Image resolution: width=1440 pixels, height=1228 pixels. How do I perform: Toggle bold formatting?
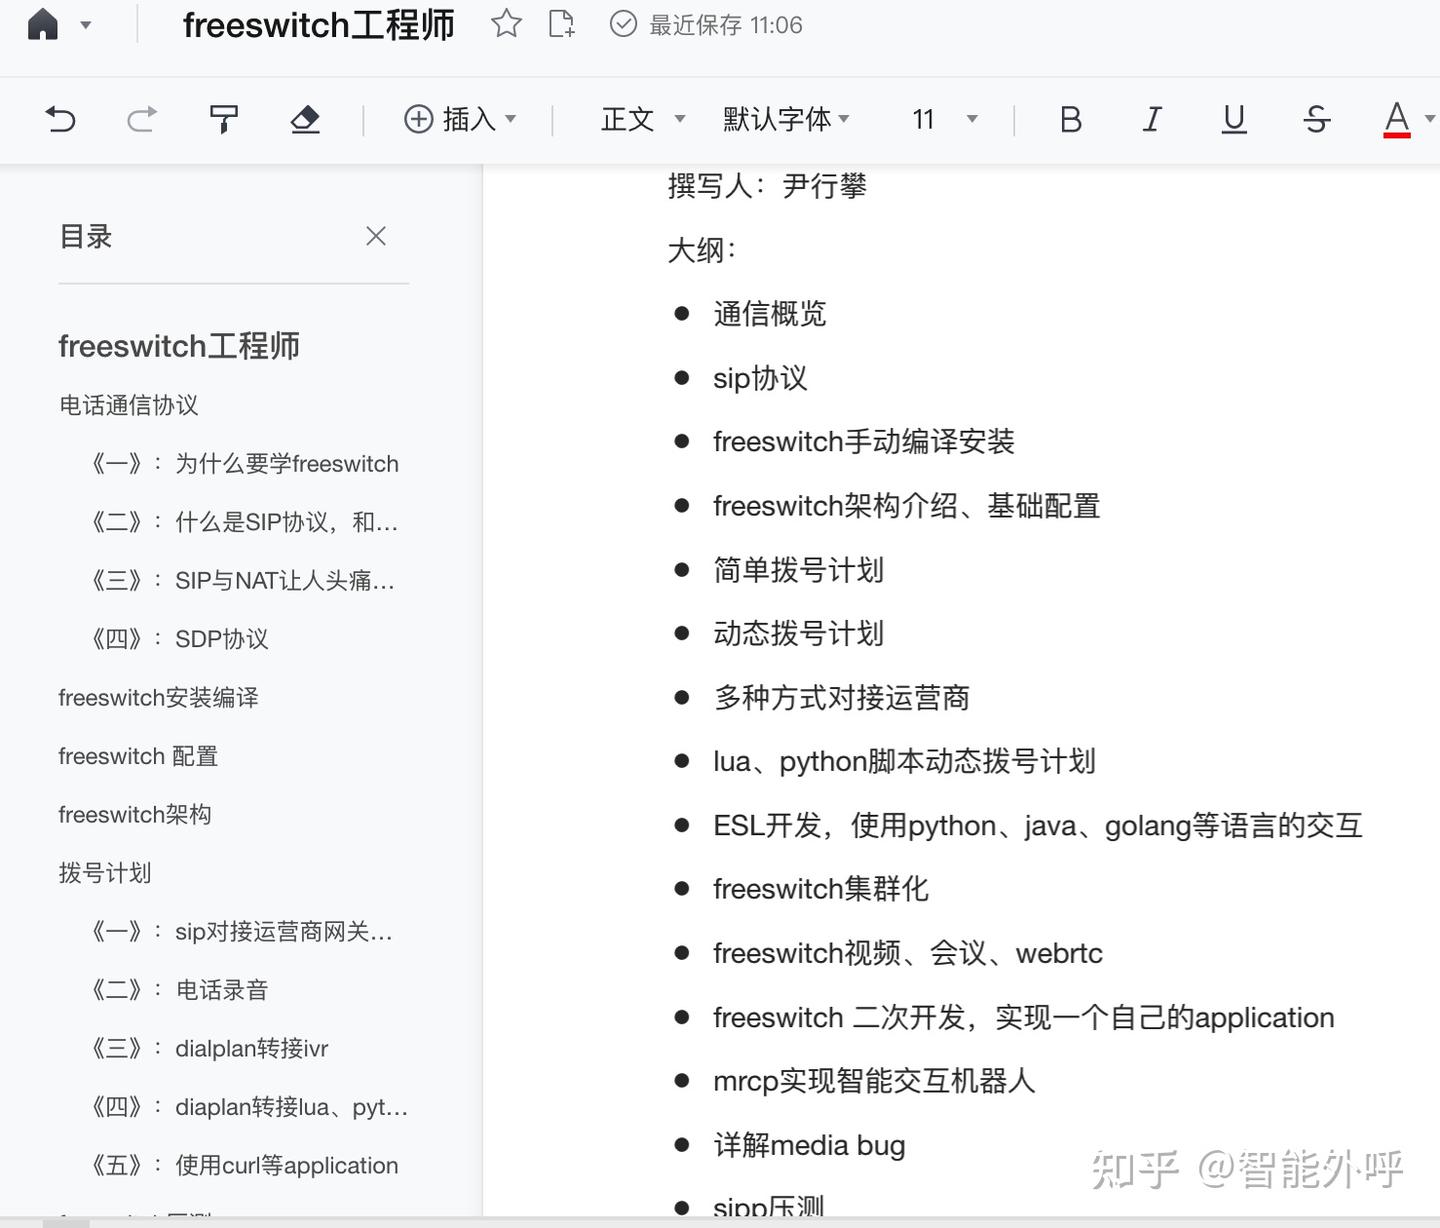[x=1070, y=119]
